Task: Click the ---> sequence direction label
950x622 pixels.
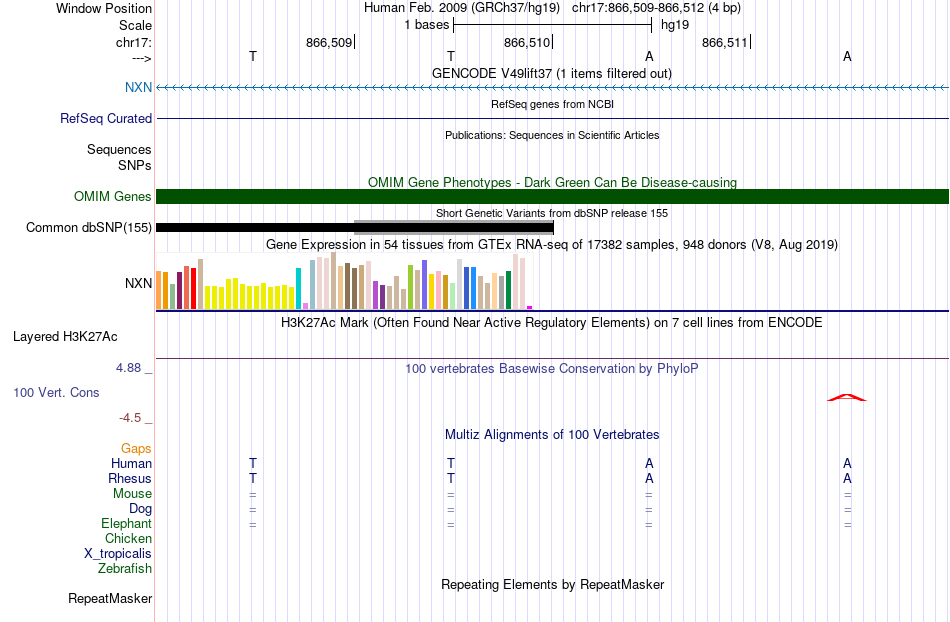Action: (142, 58)
